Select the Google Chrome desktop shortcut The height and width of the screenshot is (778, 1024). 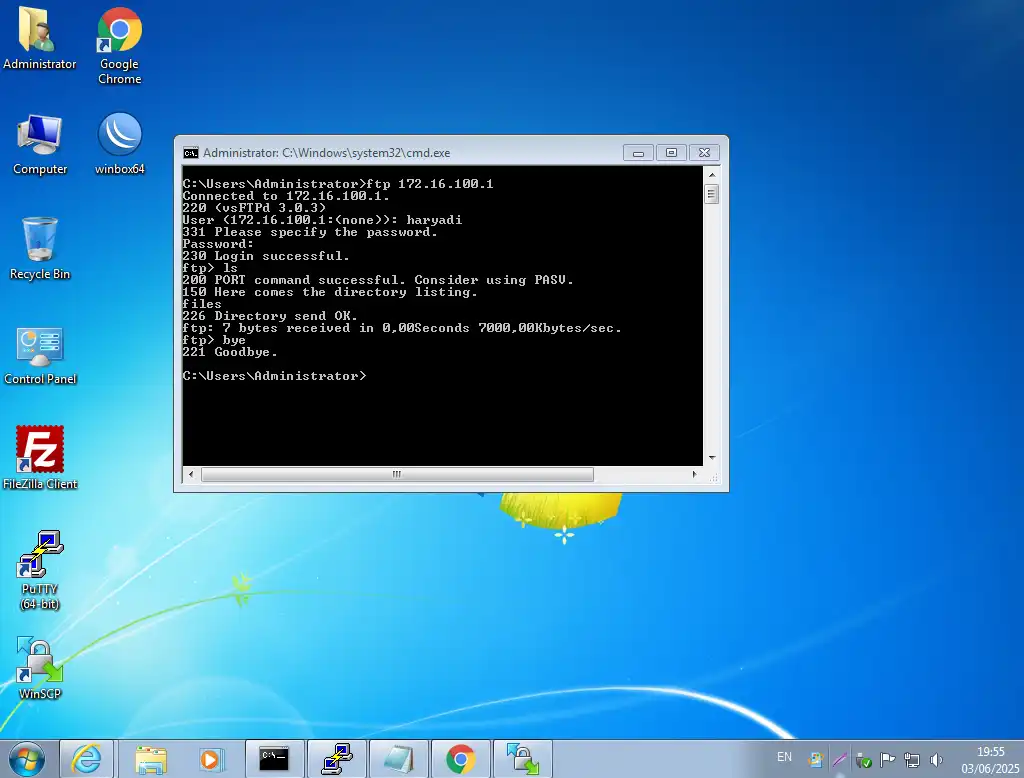[x=120, y=31]
